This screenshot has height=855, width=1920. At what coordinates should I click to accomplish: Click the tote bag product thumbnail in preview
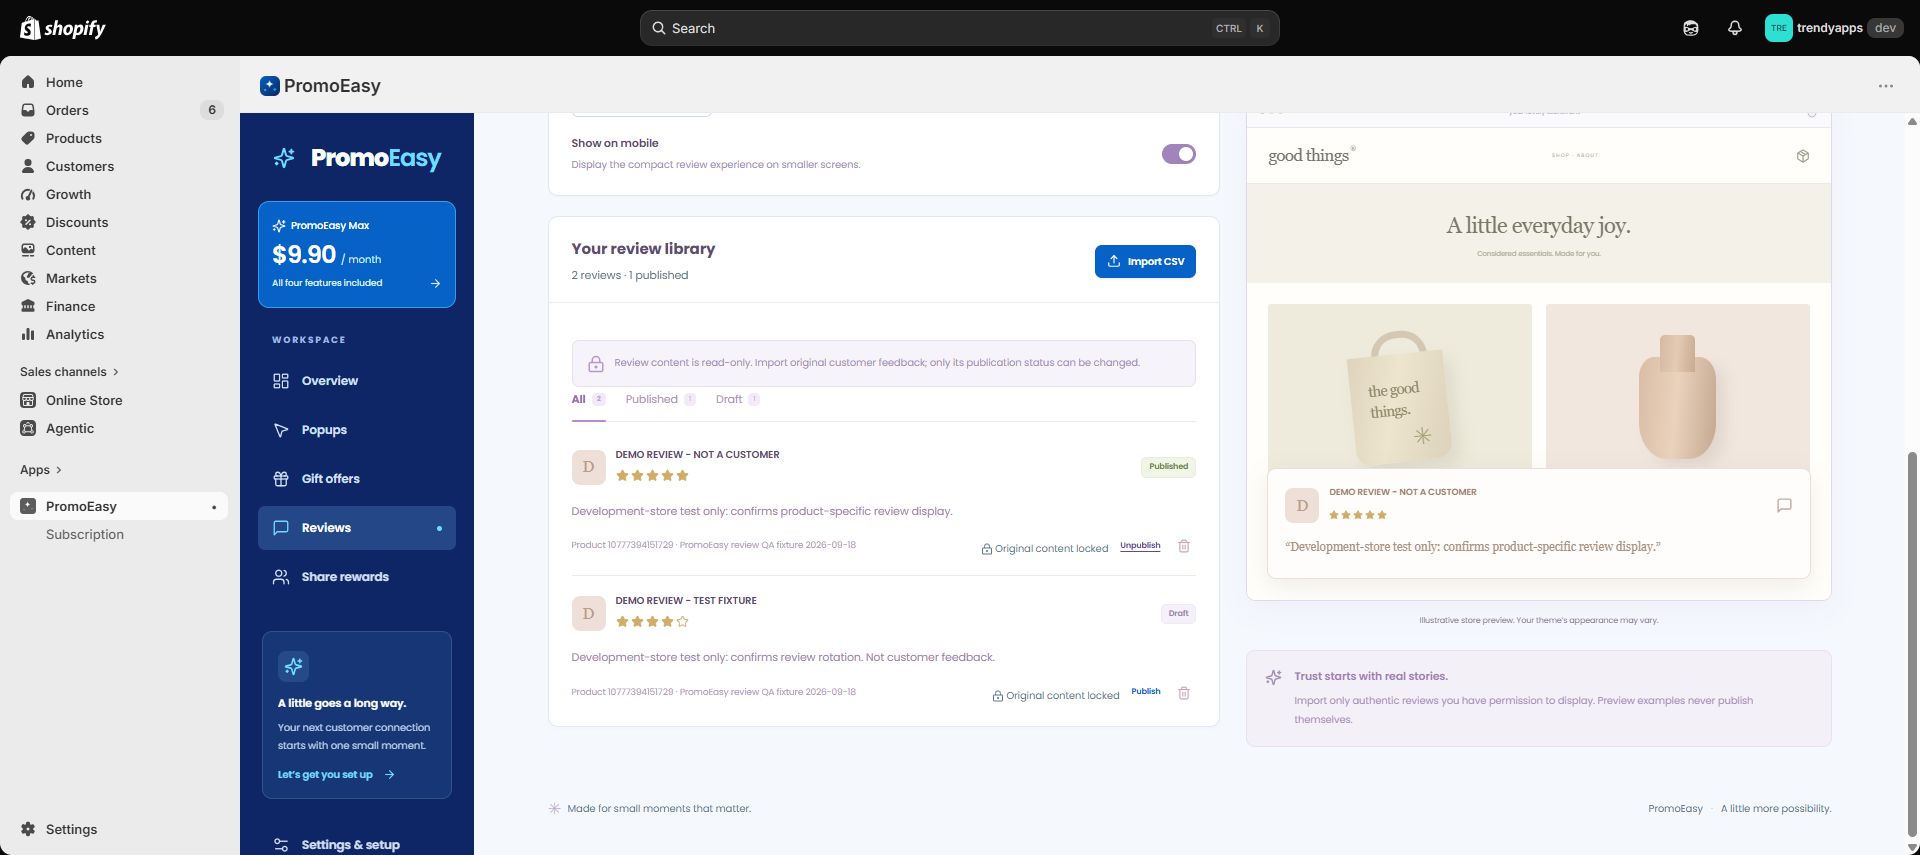coord(1399,386)
